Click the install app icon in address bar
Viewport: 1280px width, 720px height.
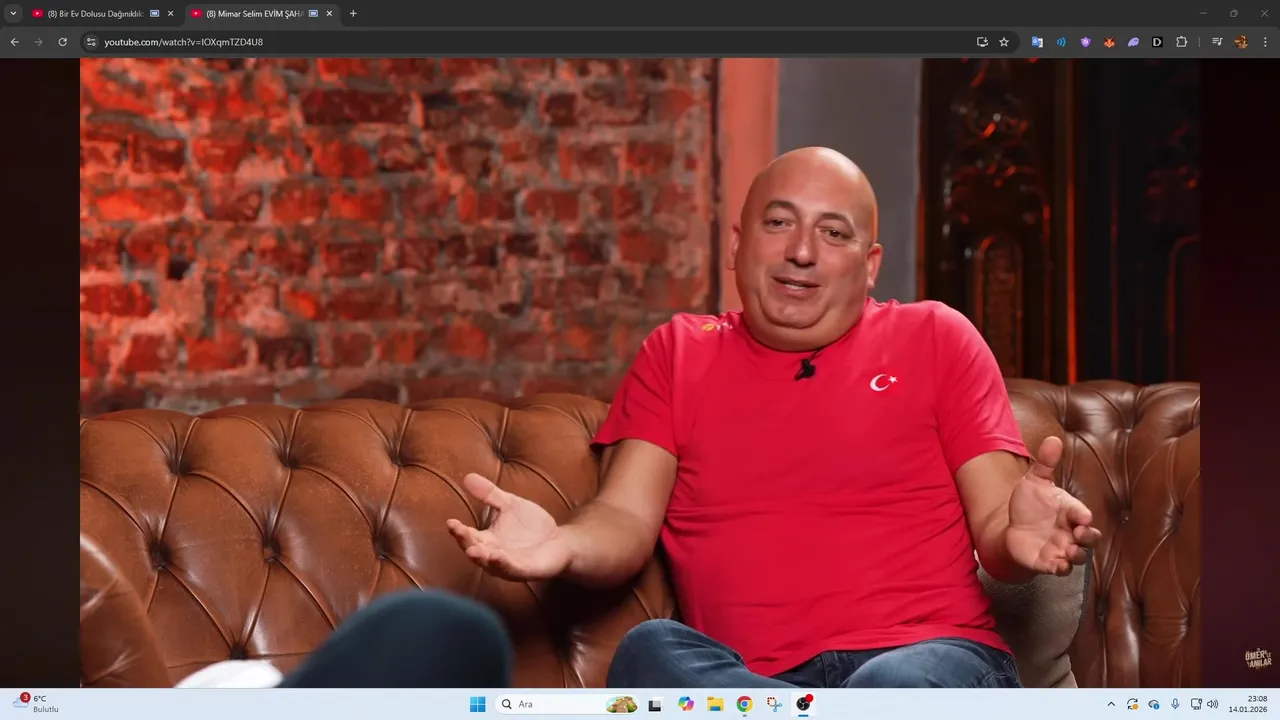click(x=982, y=42)
